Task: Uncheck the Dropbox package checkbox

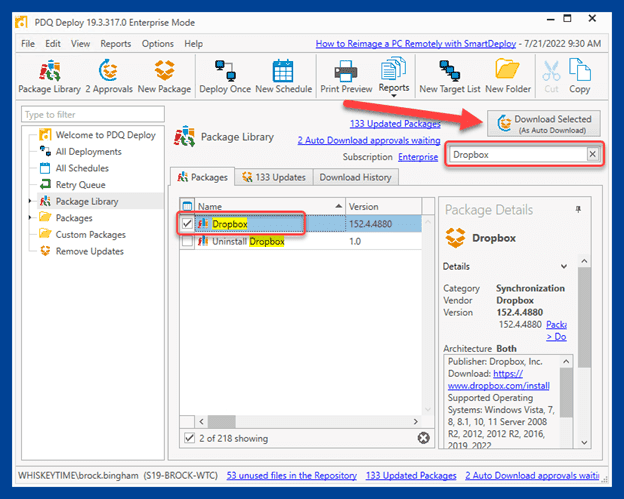Action: [187, 224]
